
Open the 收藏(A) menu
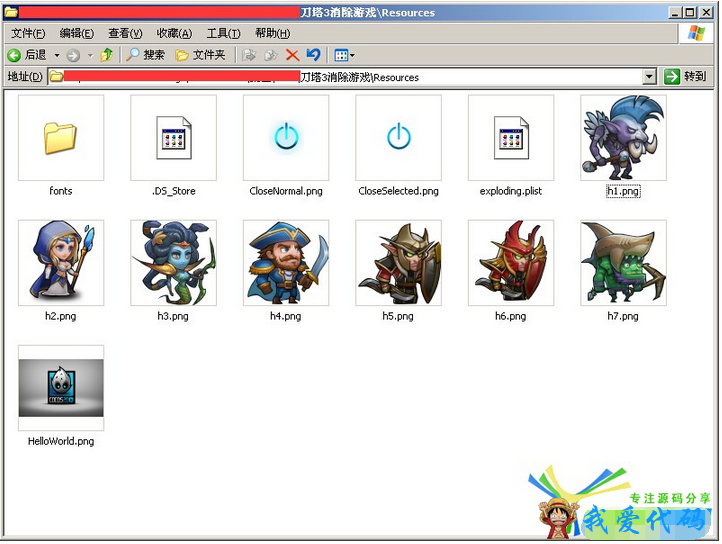click(x=174, y=33)
